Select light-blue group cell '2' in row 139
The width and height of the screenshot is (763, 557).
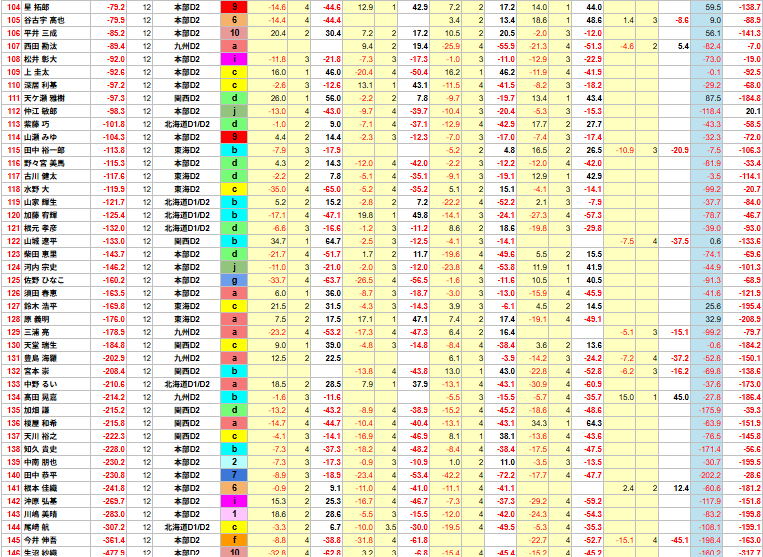(x=234, y=462)
